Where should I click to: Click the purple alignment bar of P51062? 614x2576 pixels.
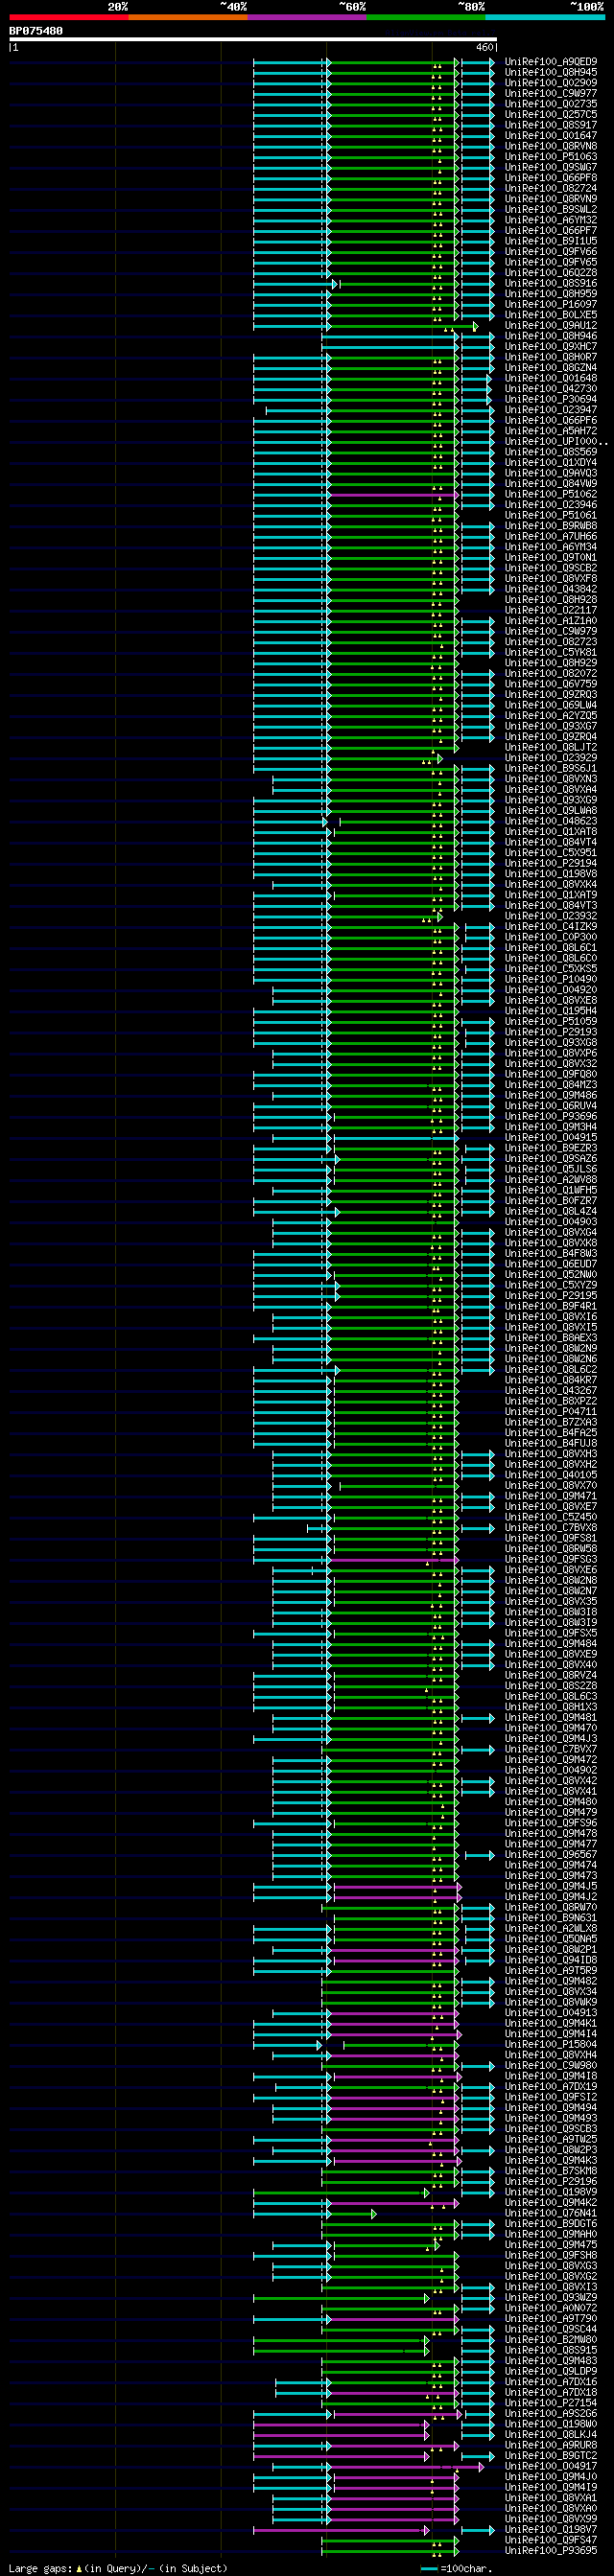(x=393, y=495)
